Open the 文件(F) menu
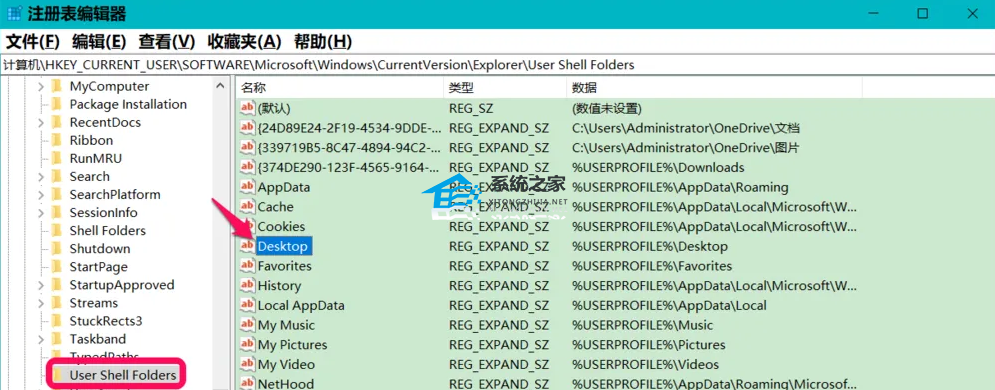The image size is (995, 390). [x=32, y=42]
